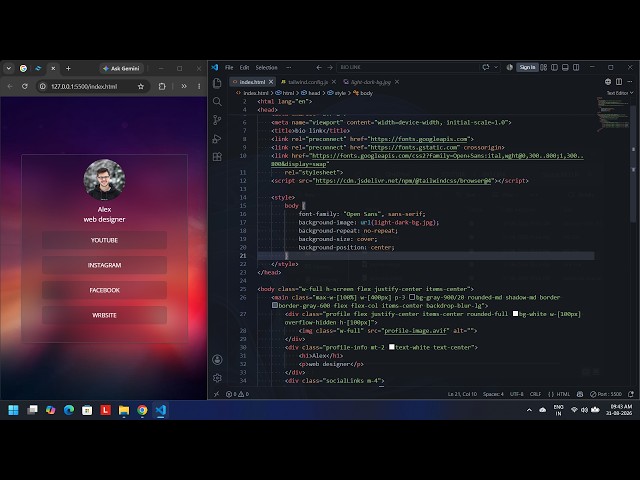Open a new Chrome tab
This screenshot has width=640, height=480.
point(68,69)
